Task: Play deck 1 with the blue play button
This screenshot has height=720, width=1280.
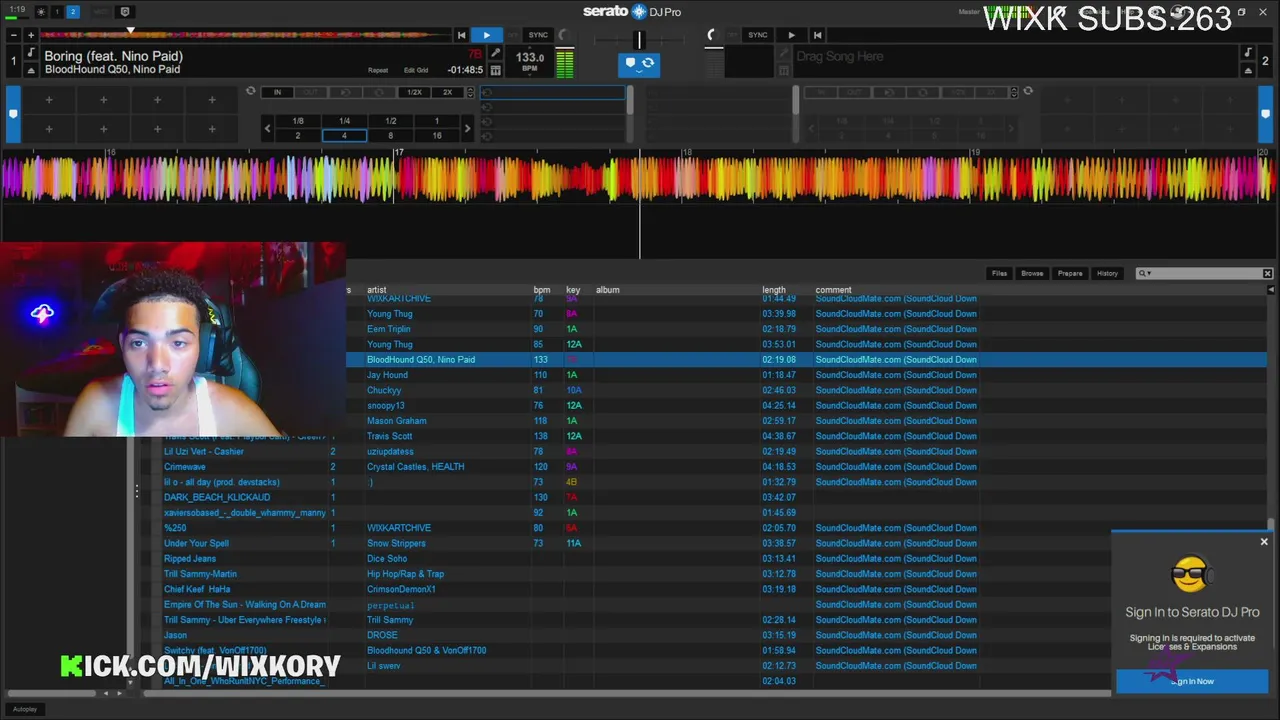Action: click(x=487, y=35)
